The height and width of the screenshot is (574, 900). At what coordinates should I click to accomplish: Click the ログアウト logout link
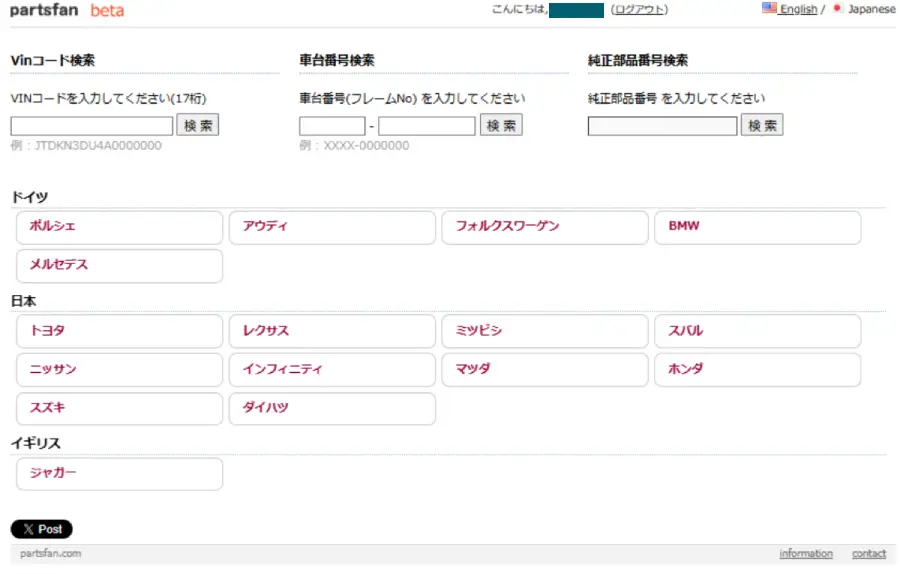tap(639, 9)
